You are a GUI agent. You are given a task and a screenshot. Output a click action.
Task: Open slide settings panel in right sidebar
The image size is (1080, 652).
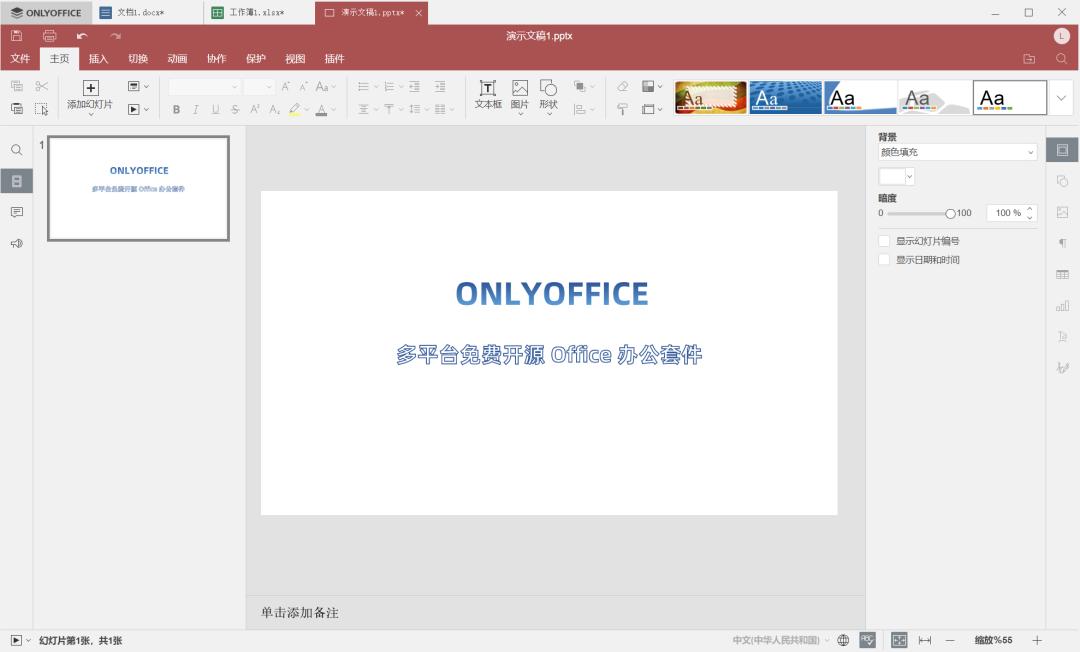[x=1062, y=149]
